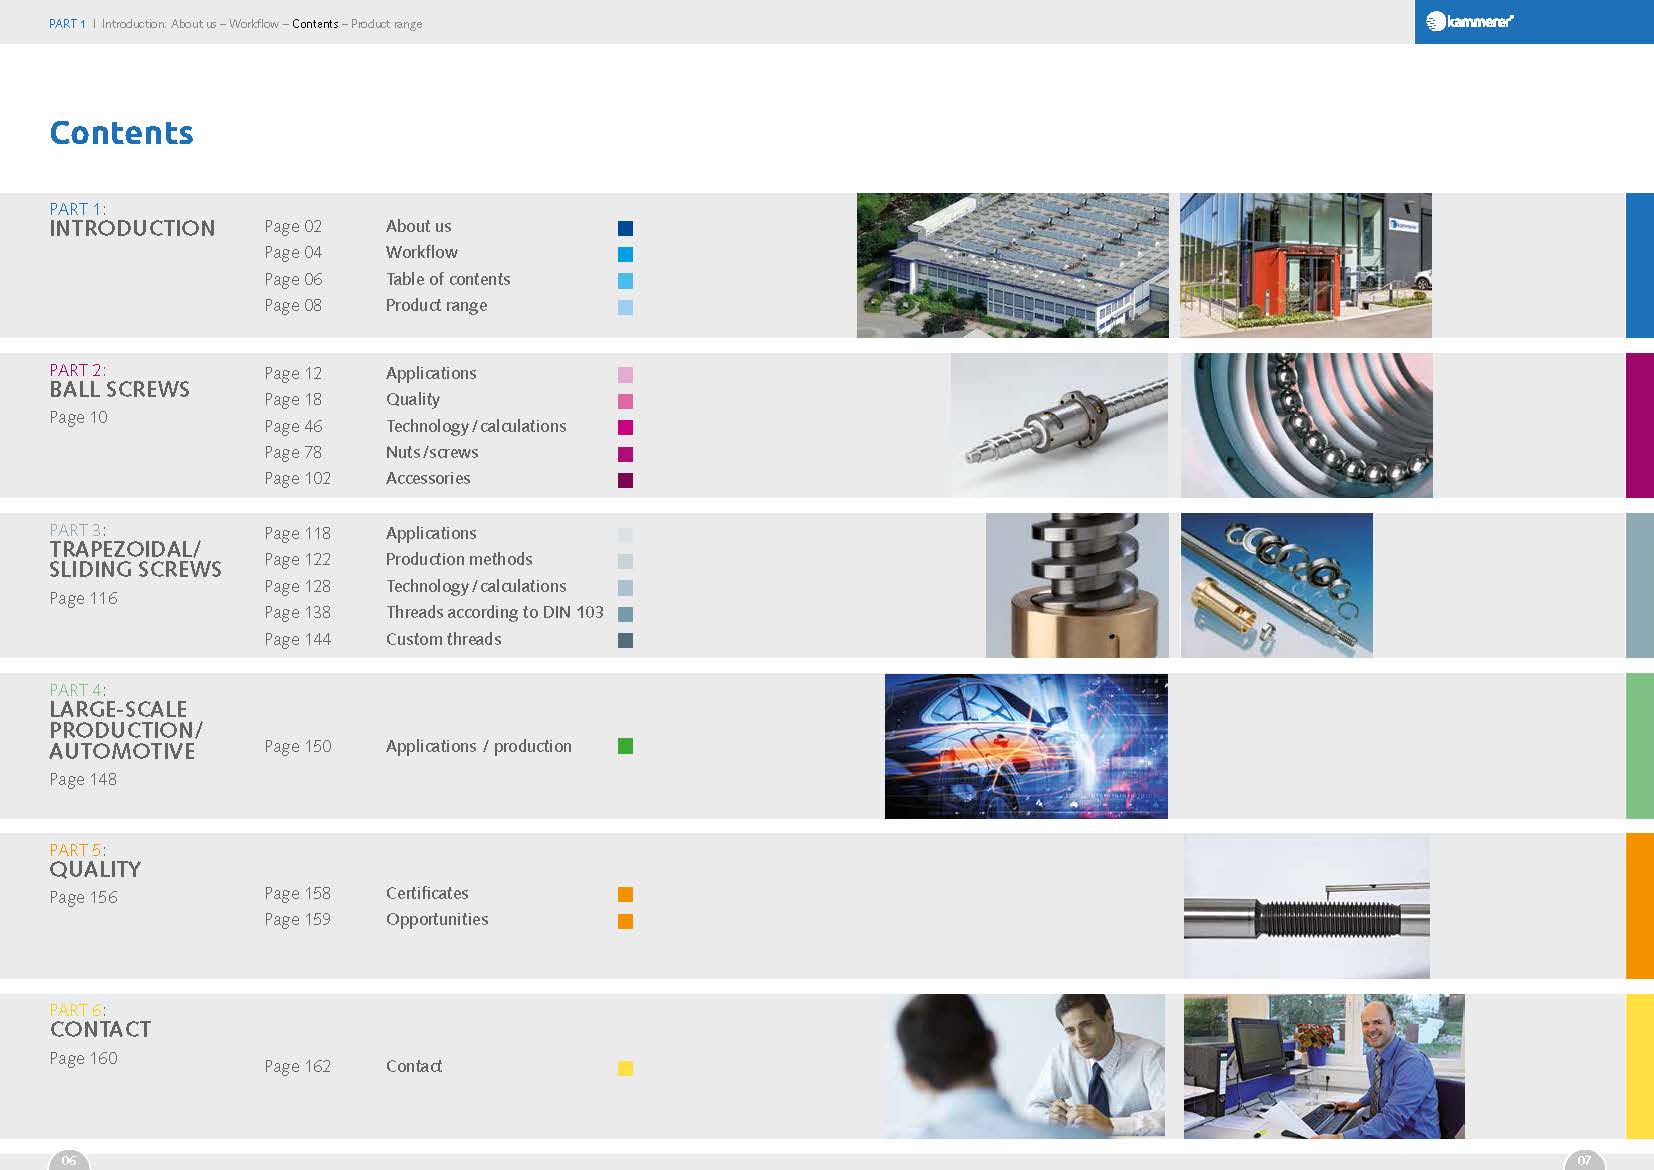The width and height of the screenshot is (1654, 1170).
Task: Click Applications on page 12
Action: (431, 373)
